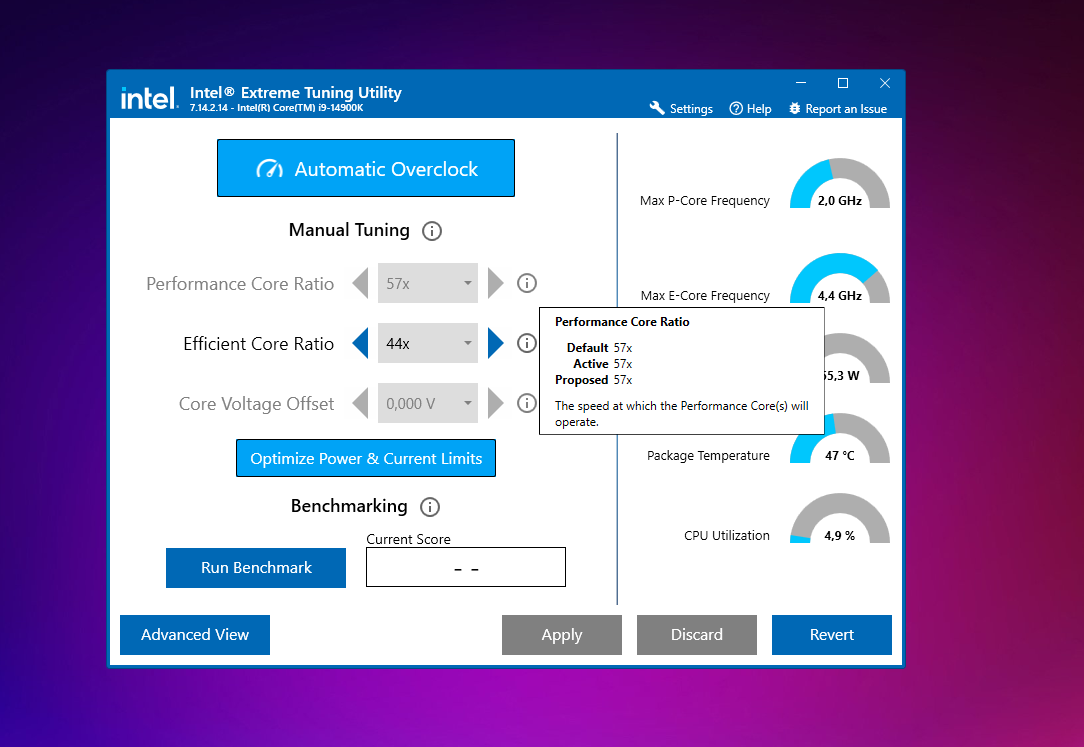Increase Efficient Core Ratio with right arrow

(x=496, y=343)
